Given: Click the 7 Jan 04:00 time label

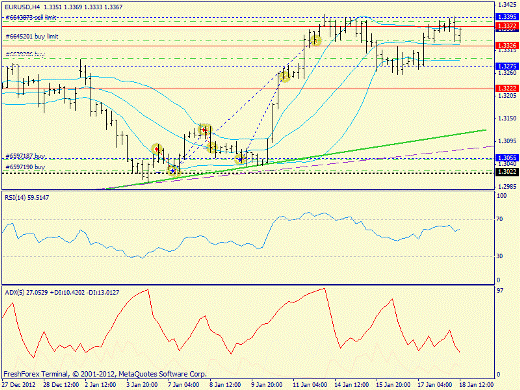Looking at the screenshot, I should (183, 384).
